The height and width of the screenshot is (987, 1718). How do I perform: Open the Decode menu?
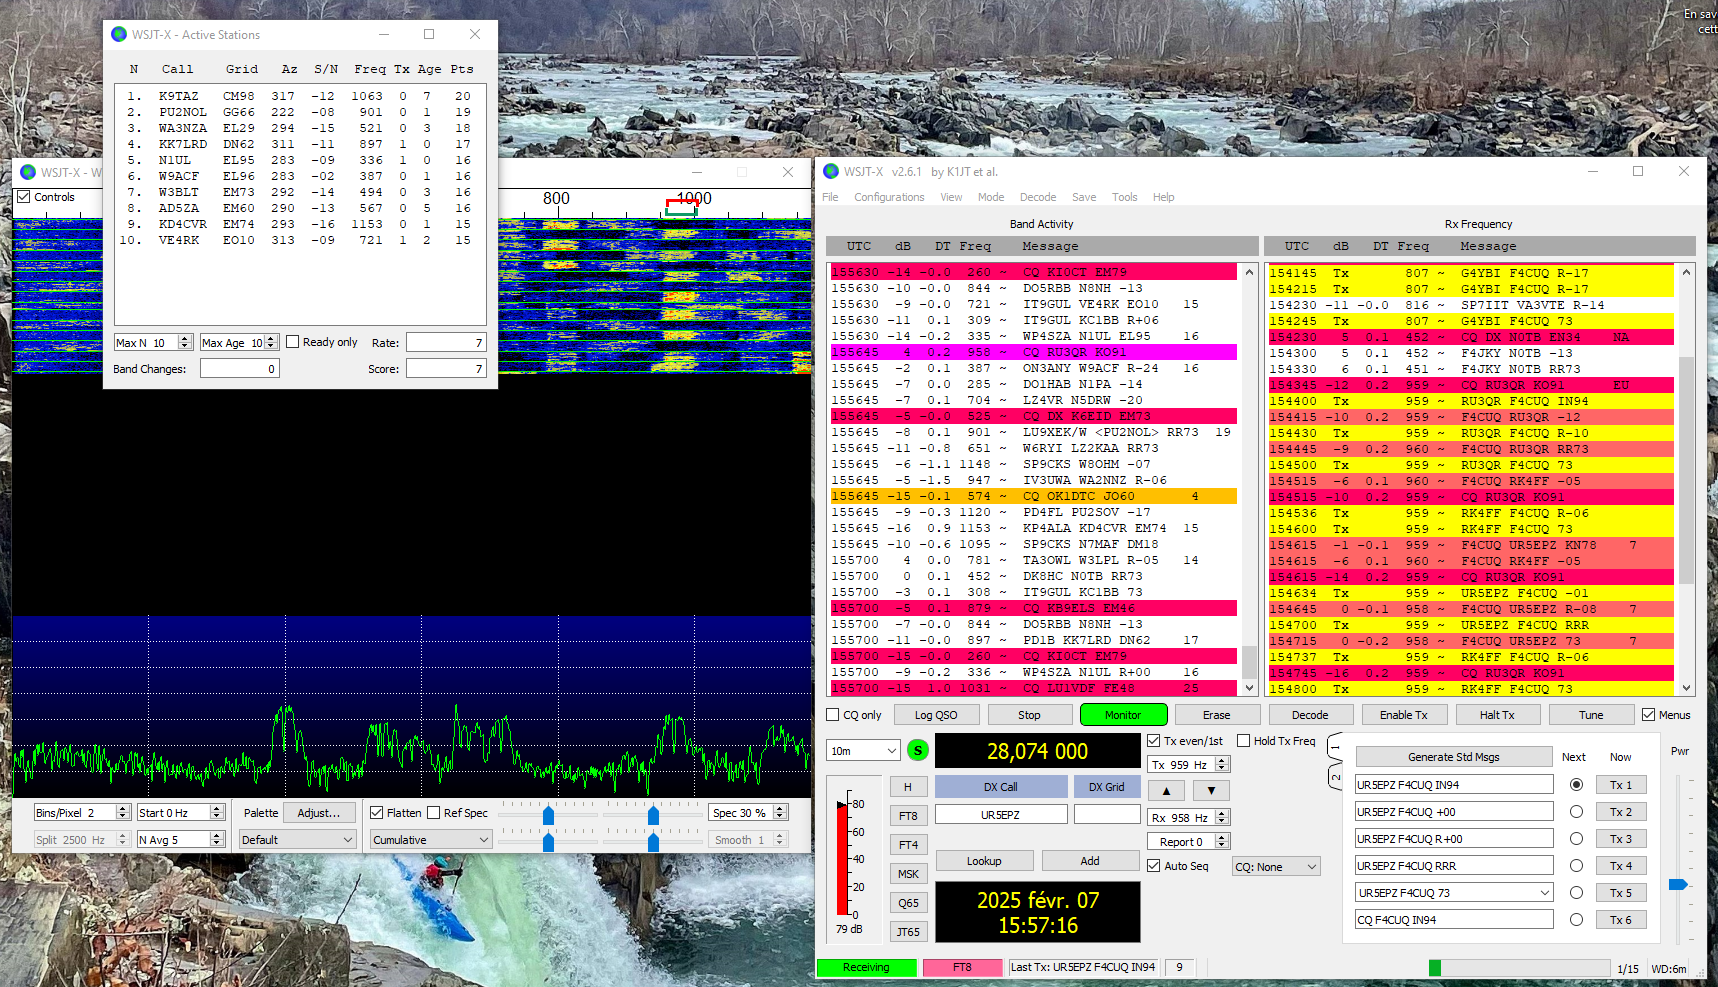pos(1038,197)
